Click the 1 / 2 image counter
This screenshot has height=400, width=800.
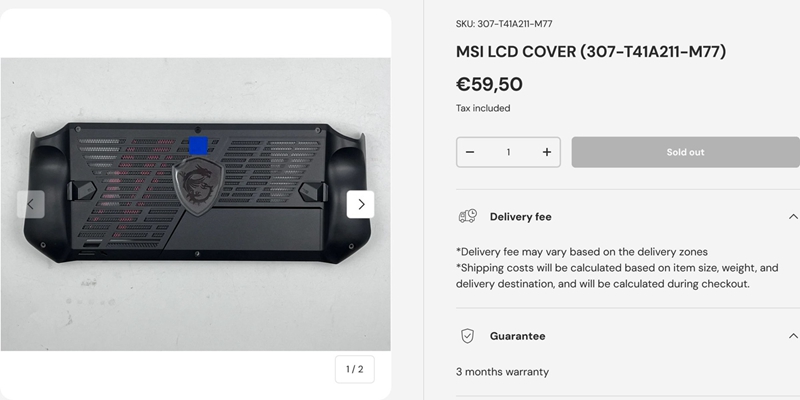point(355,369)
